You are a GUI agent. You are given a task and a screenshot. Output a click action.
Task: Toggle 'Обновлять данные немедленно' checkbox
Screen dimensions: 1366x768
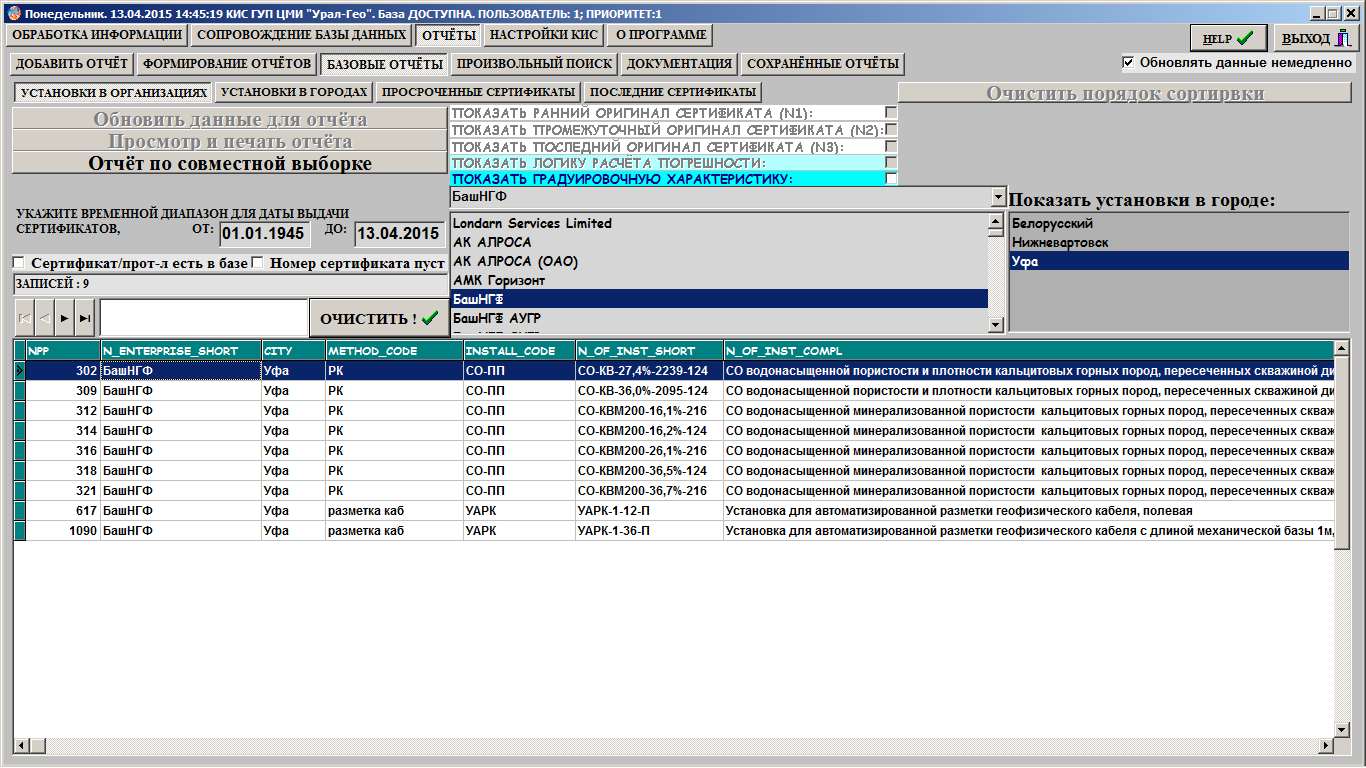point(1128,62)
